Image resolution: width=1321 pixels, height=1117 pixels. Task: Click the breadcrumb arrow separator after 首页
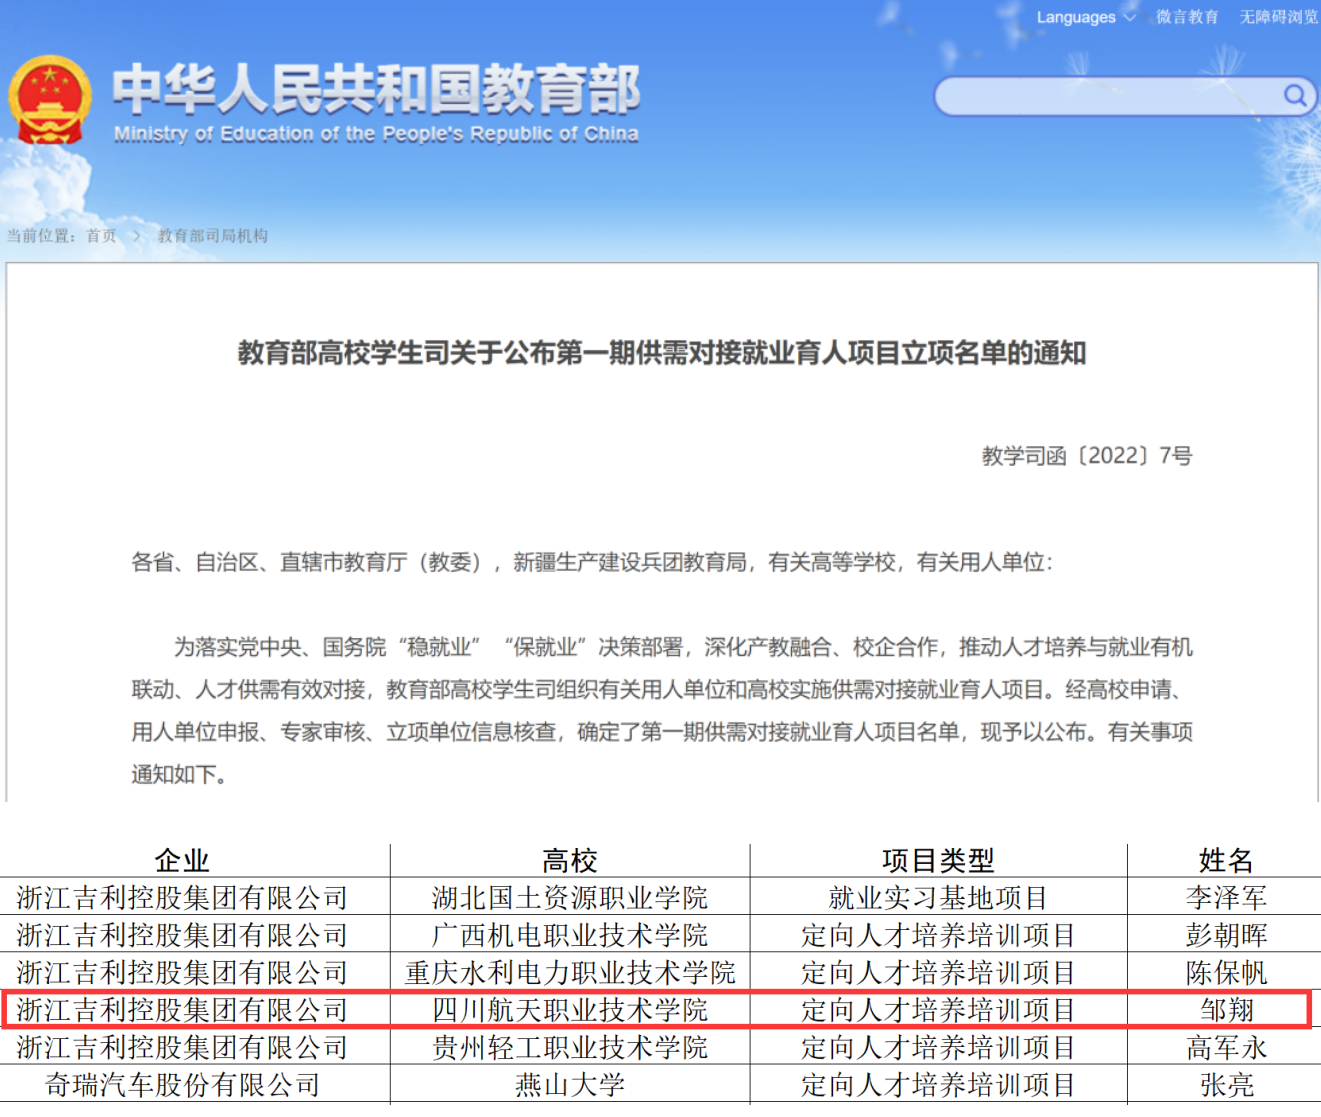[x=137, y=236]
